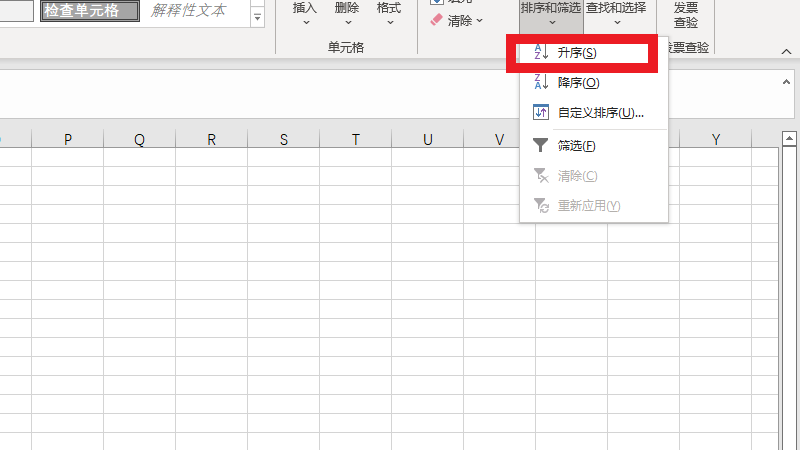This screenshot has width=800, height=450.
Task: Select column P header
Action: (x=67, y=140)
